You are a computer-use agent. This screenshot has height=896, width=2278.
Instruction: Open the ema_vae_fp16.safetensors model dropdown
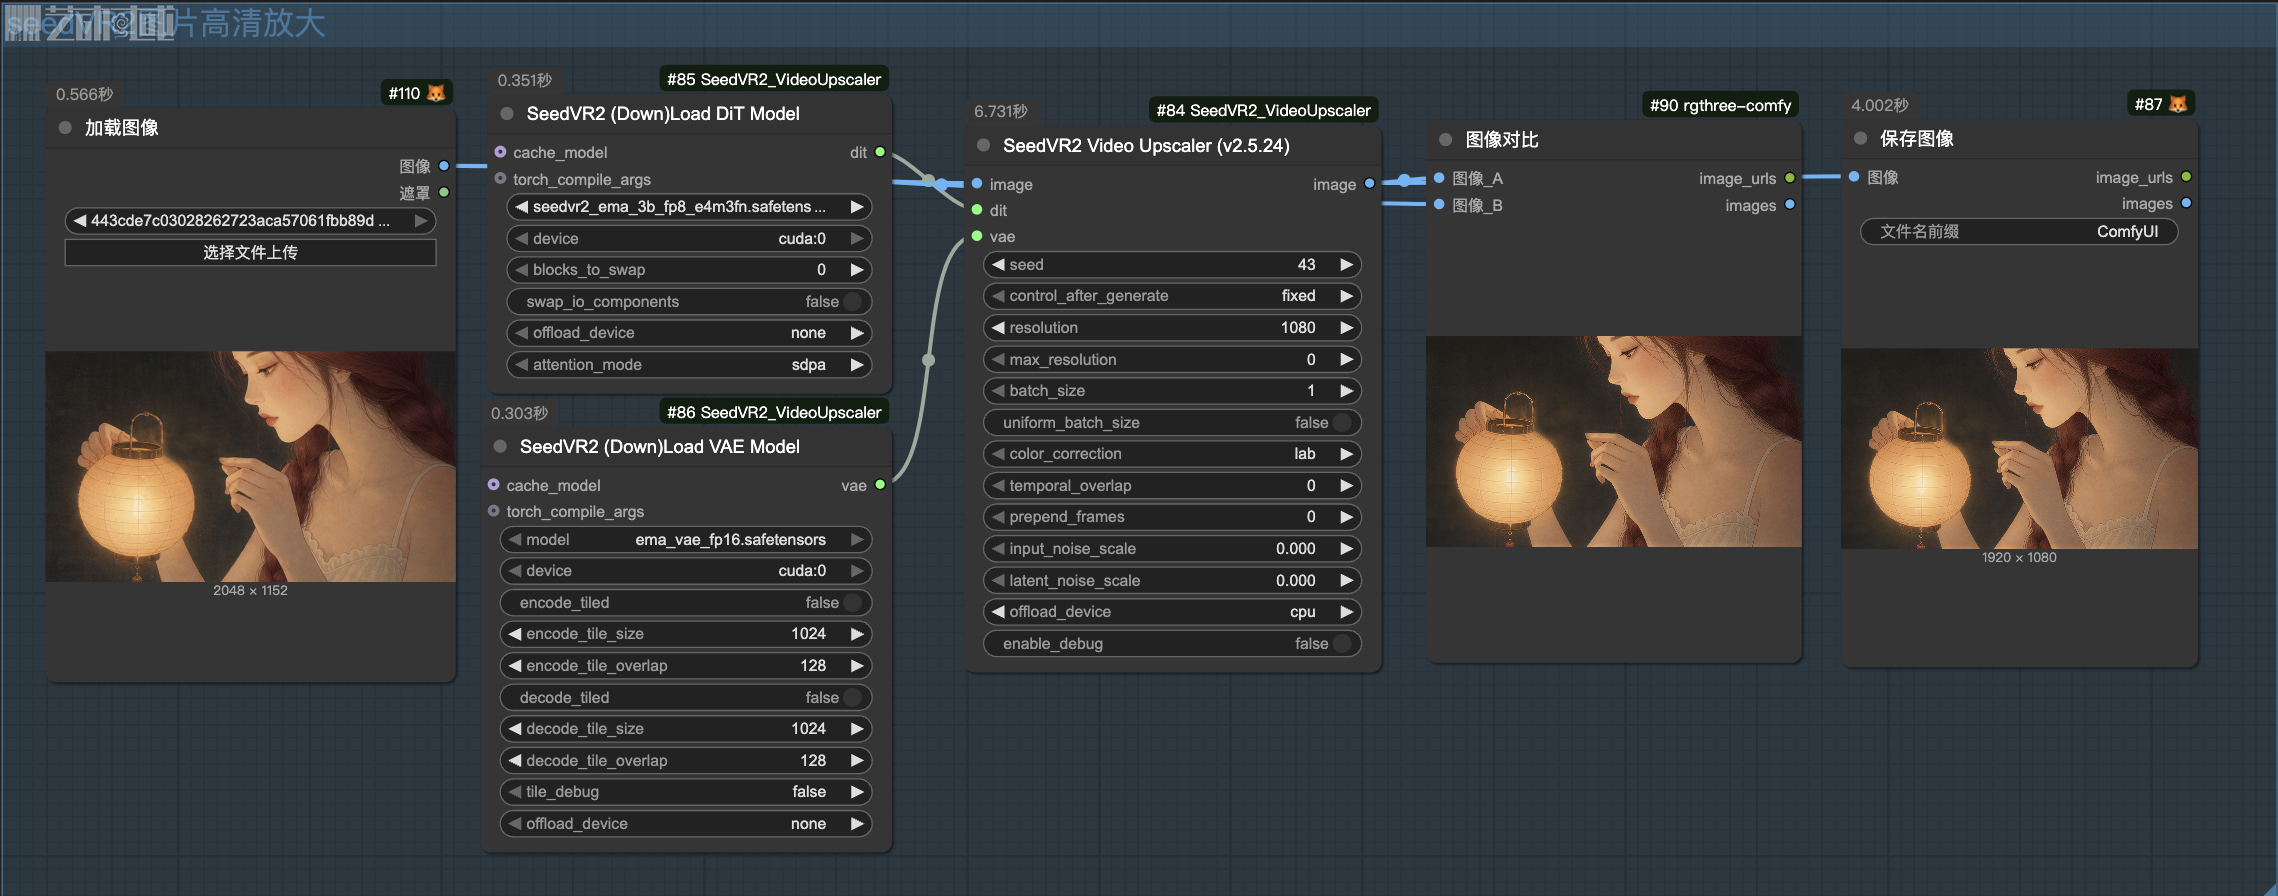click(685, 540)
